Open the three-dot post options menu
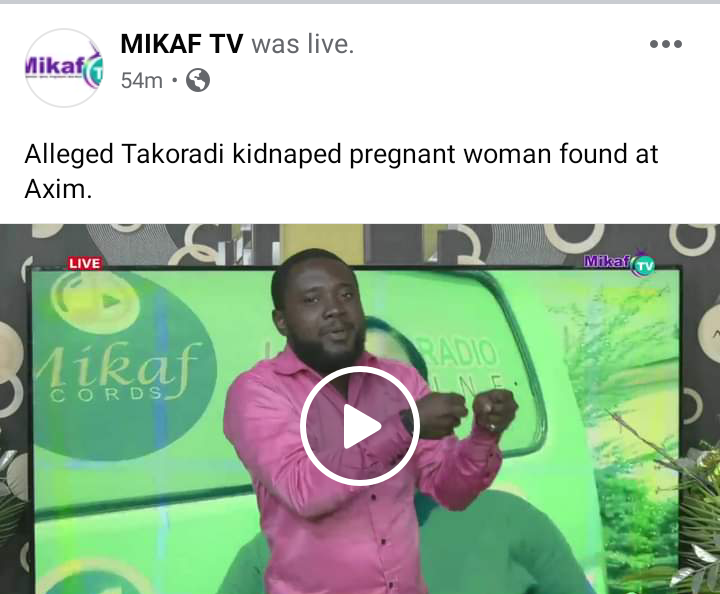 (x=665, y=44)
